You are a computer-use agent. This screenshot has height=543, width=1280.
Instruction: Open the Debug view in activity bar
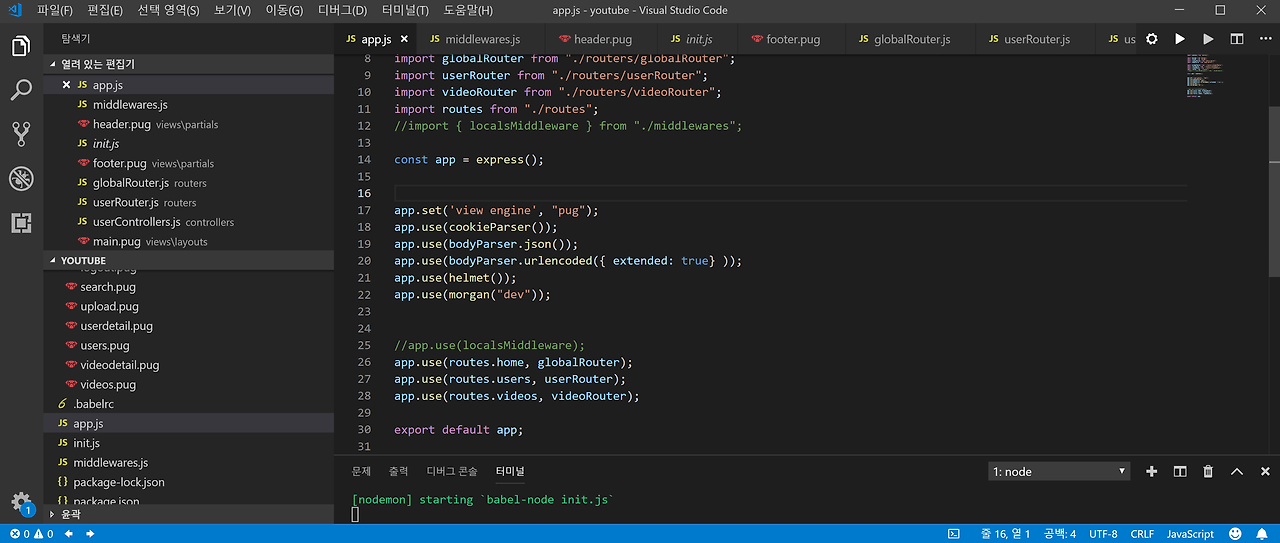[x=21, y=179]
